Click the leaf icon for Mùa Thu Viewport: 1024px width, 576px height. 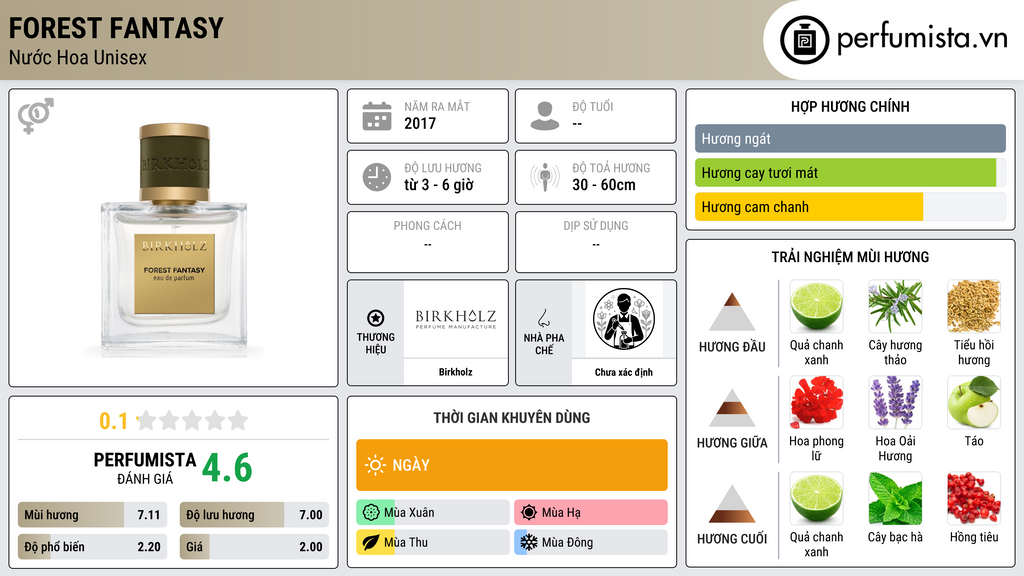coord(370,542)
